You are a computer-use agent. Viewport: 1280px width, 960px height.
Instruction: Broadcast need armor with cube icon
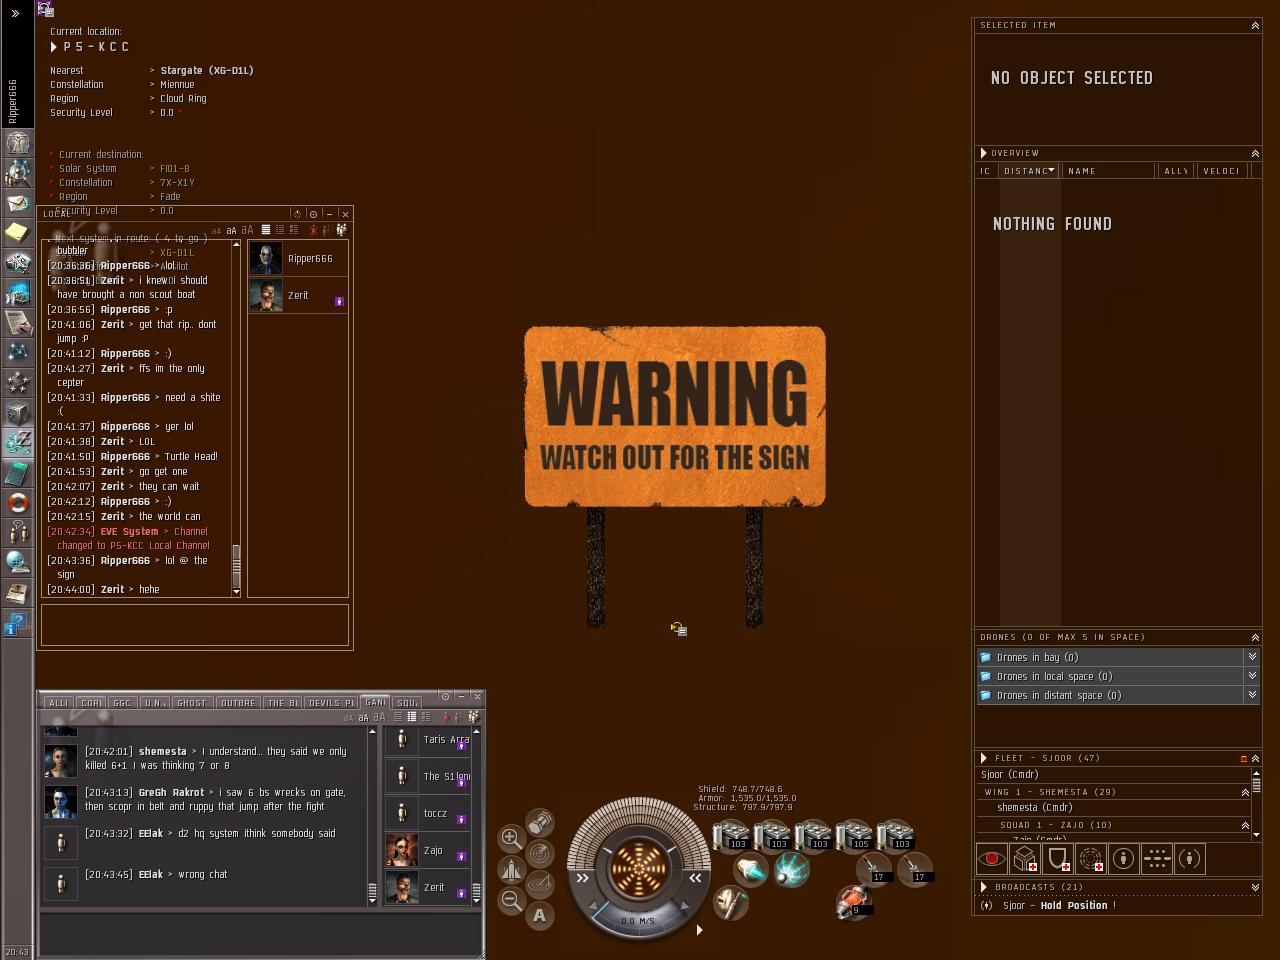(x=1025, y=859)
